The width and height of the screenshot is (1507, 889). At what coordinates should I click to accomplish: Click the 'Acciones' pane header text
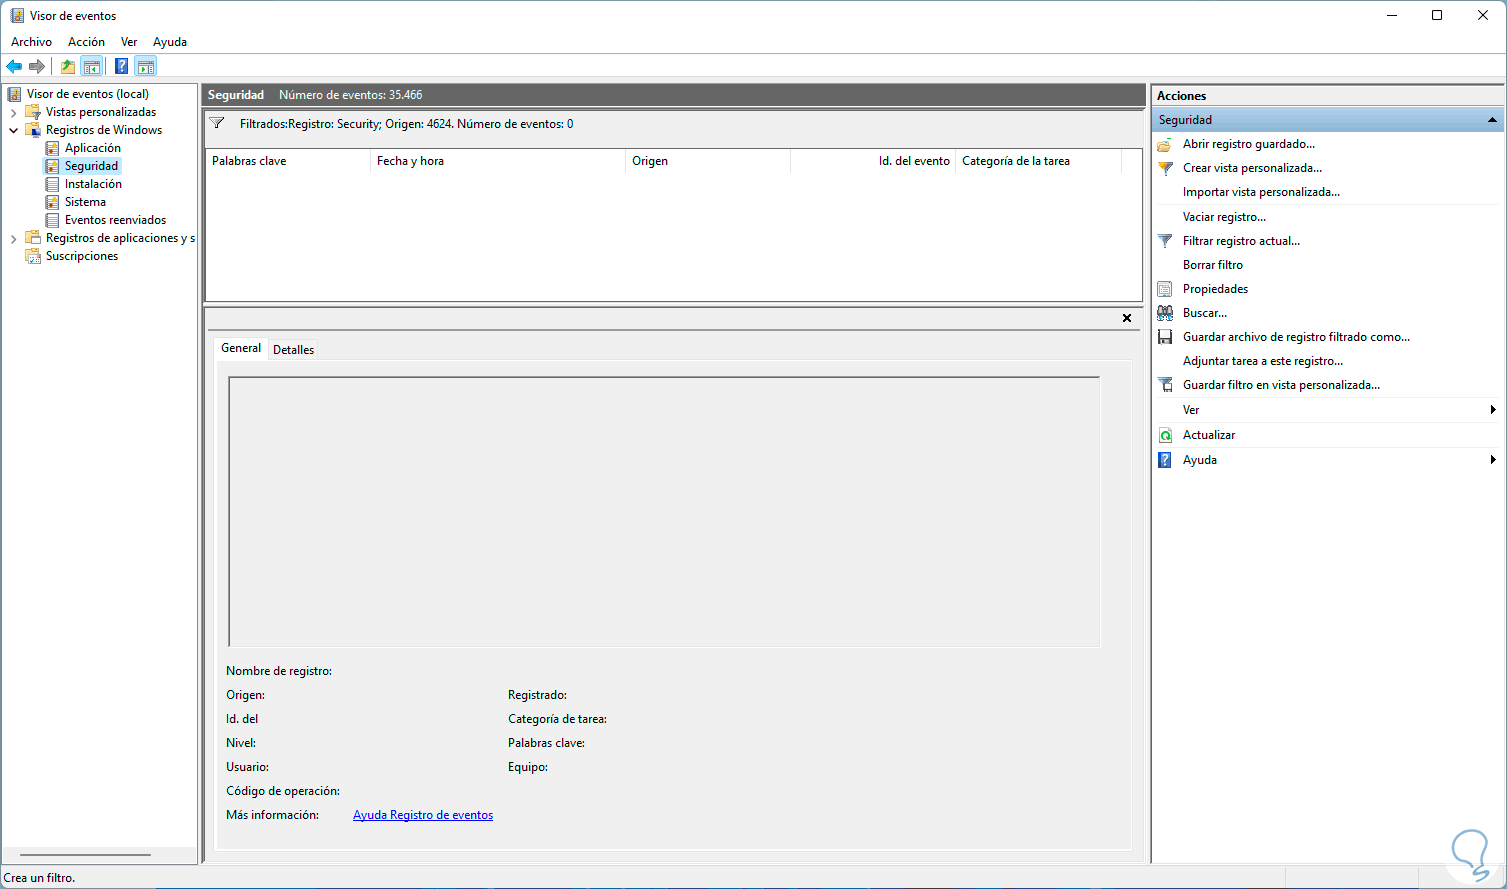click(1181, 96)
